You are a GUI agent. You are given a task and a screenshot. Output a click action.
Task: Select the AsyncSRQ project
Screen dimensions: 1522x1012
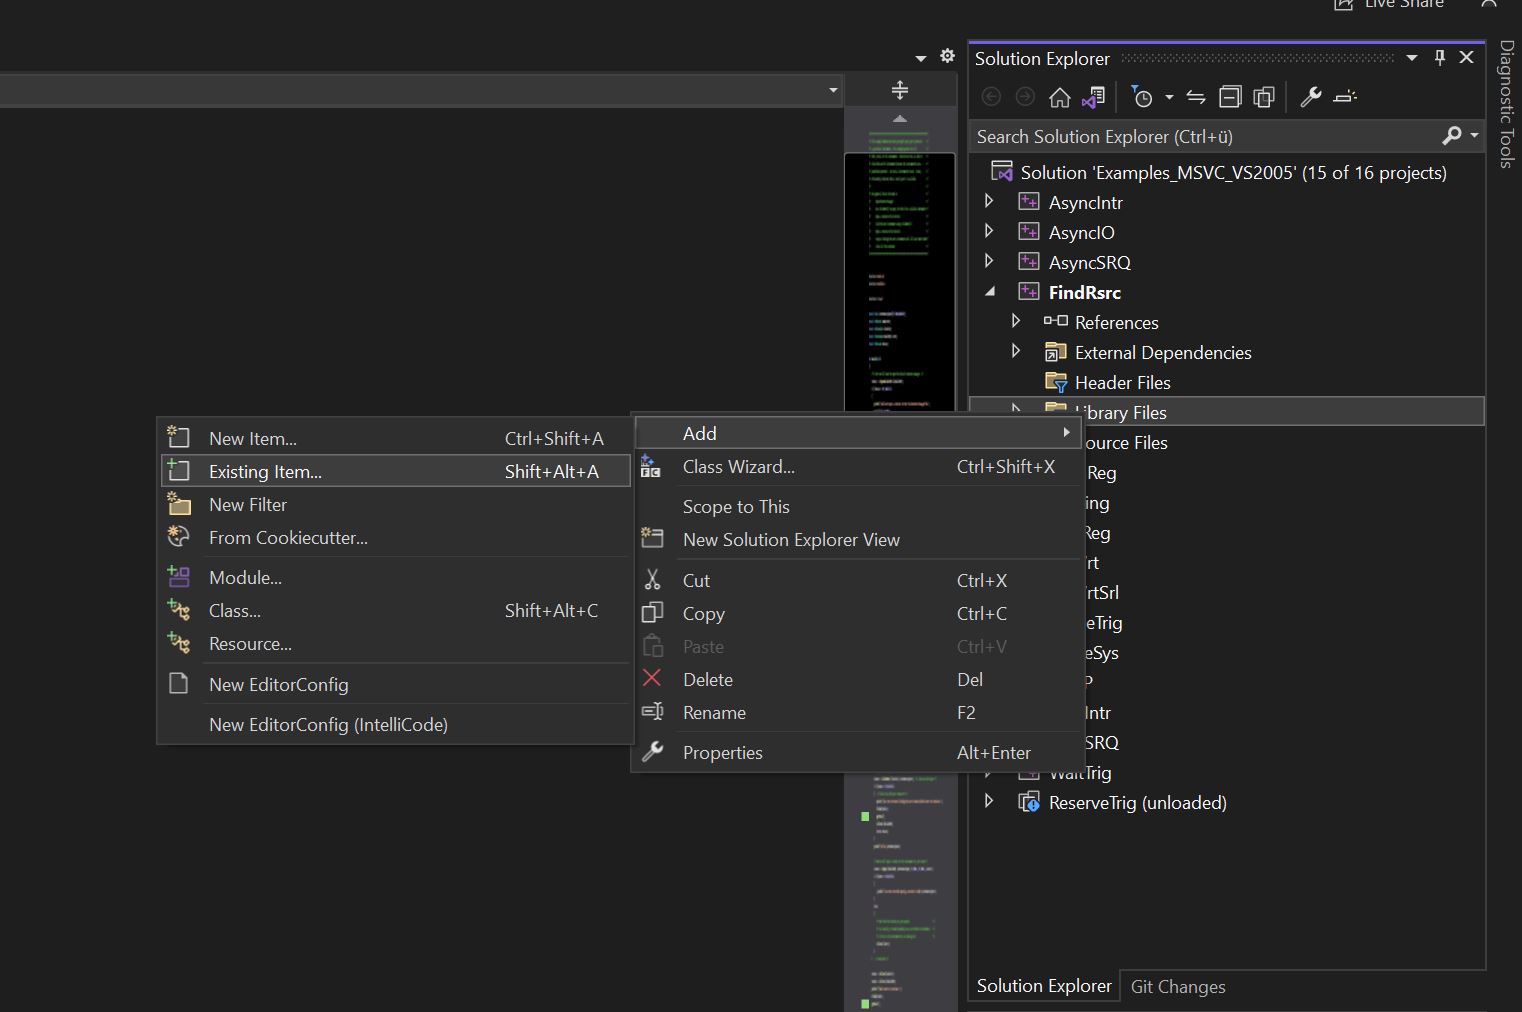pos(1089,262)
